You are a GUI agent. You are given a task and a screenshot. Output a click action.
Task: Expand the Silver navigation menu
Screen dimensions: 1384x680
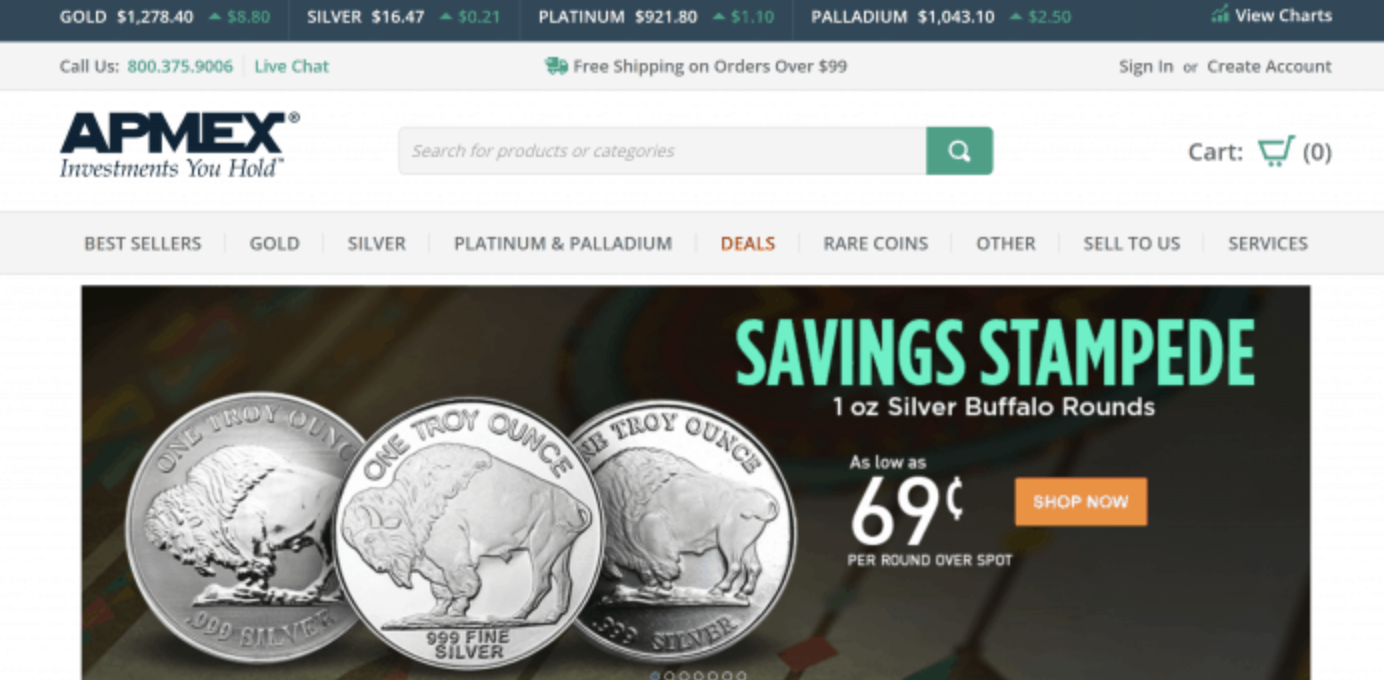pyautogui.click(x=376, y=243)
